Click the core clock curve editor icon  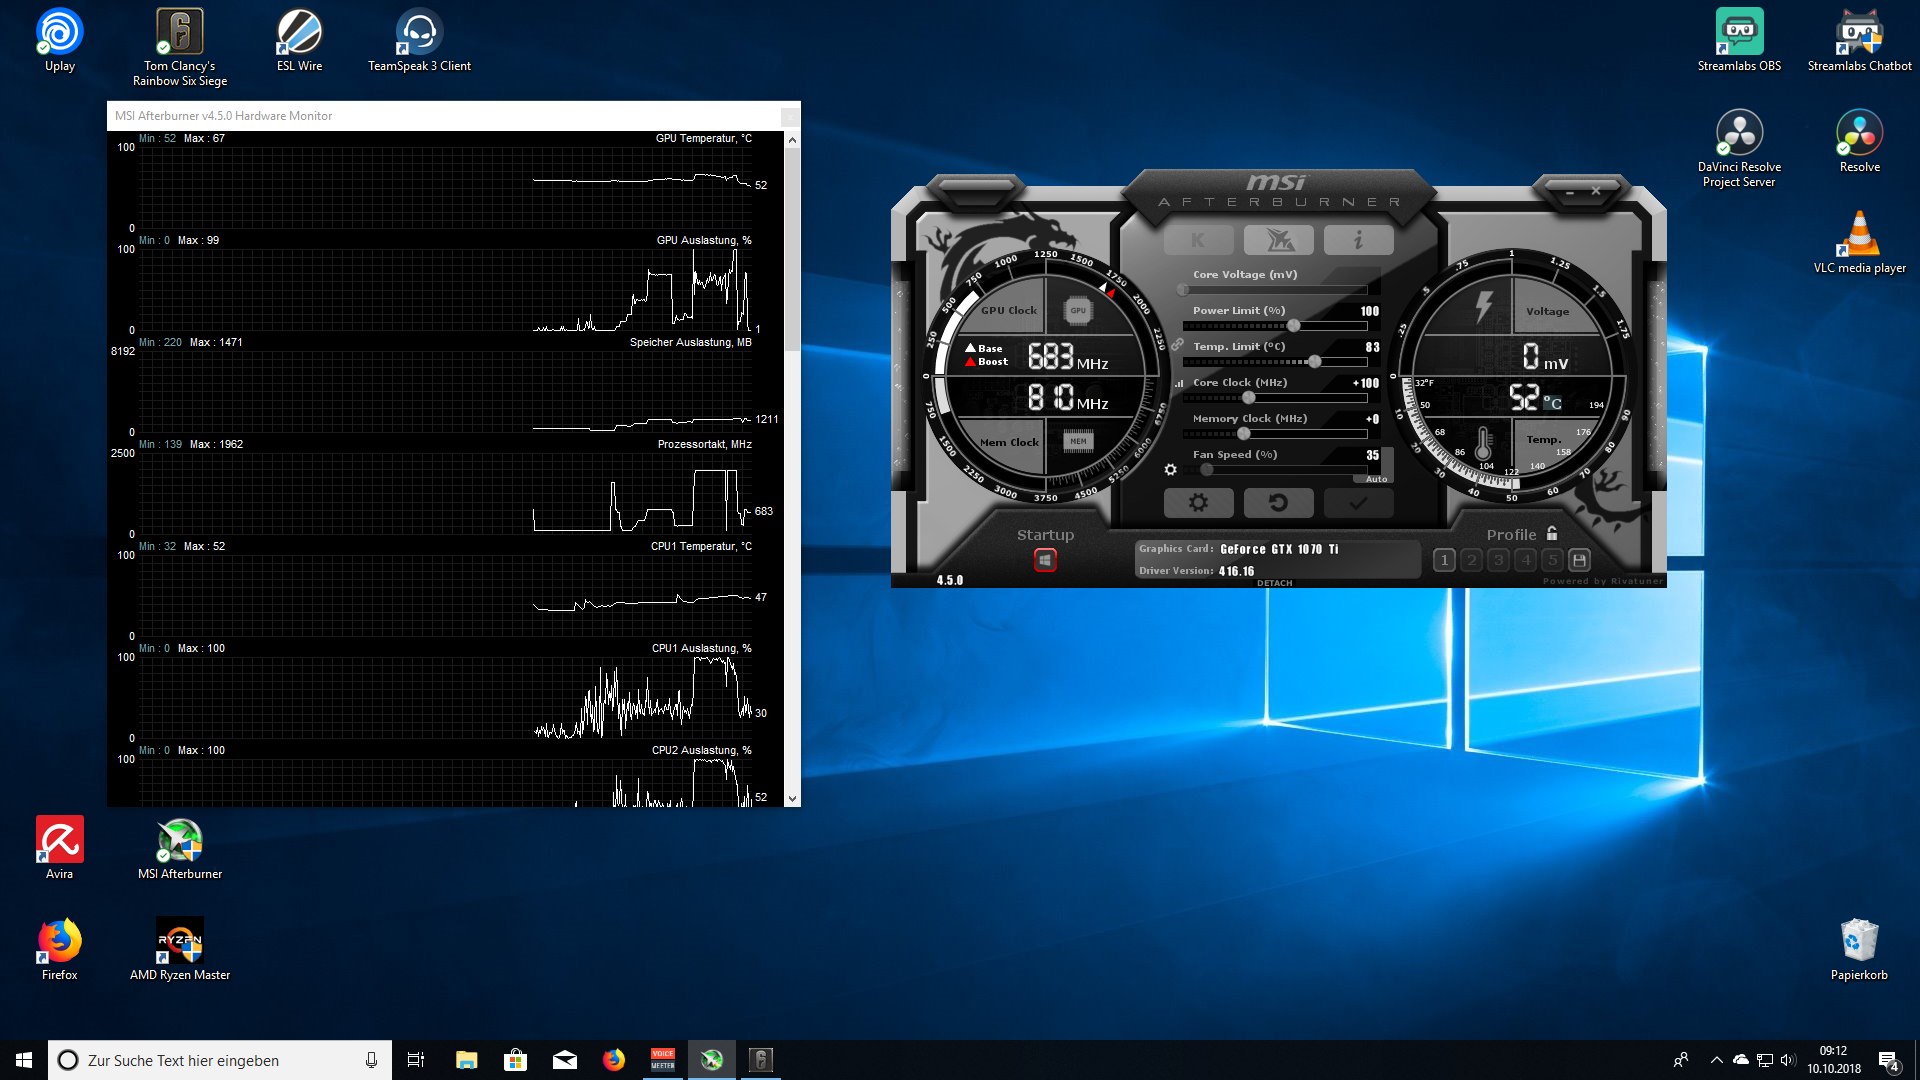coord(1179,383)
